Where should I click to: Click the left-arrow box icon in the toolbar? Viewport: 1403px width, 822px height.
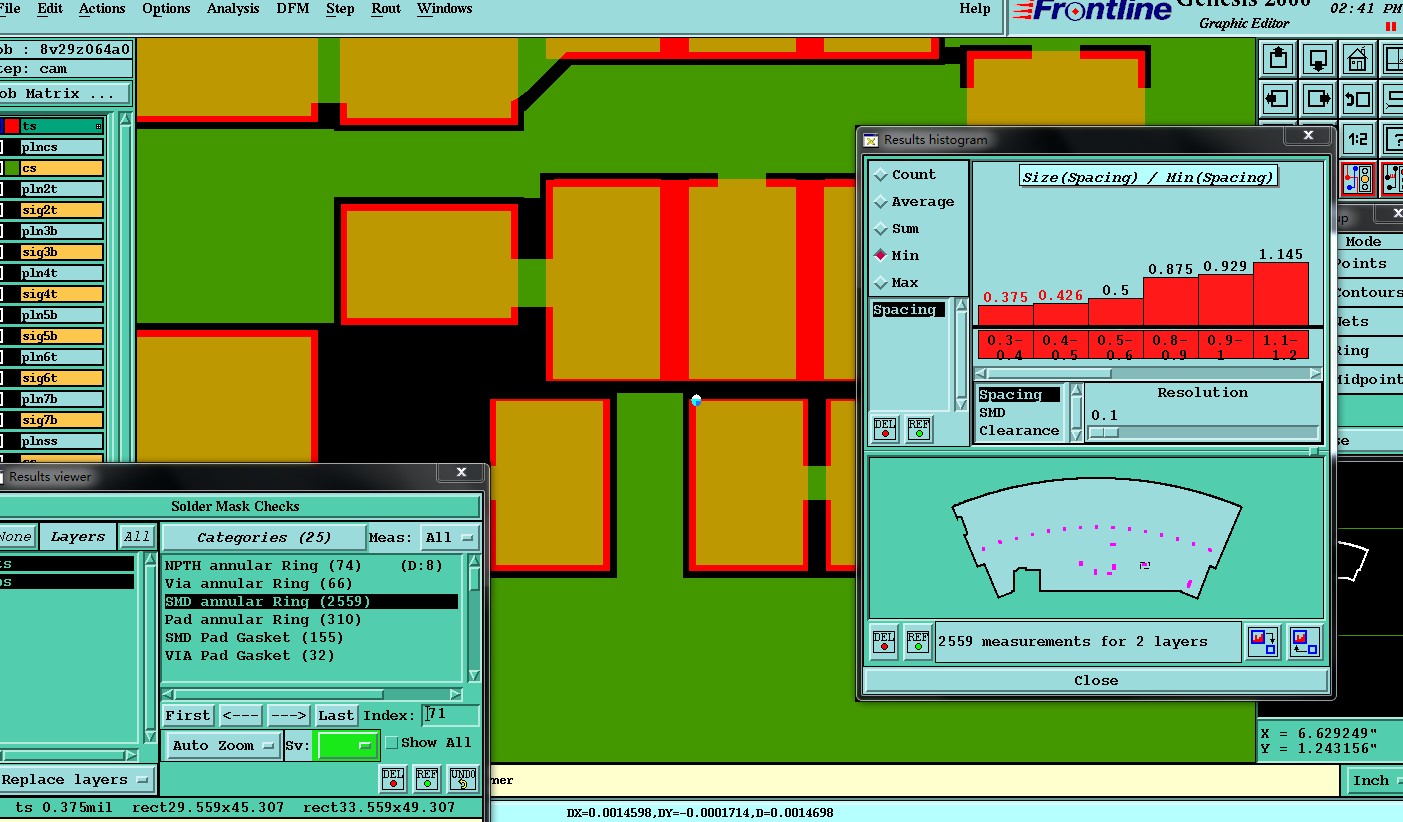[x=1279, y=98]
